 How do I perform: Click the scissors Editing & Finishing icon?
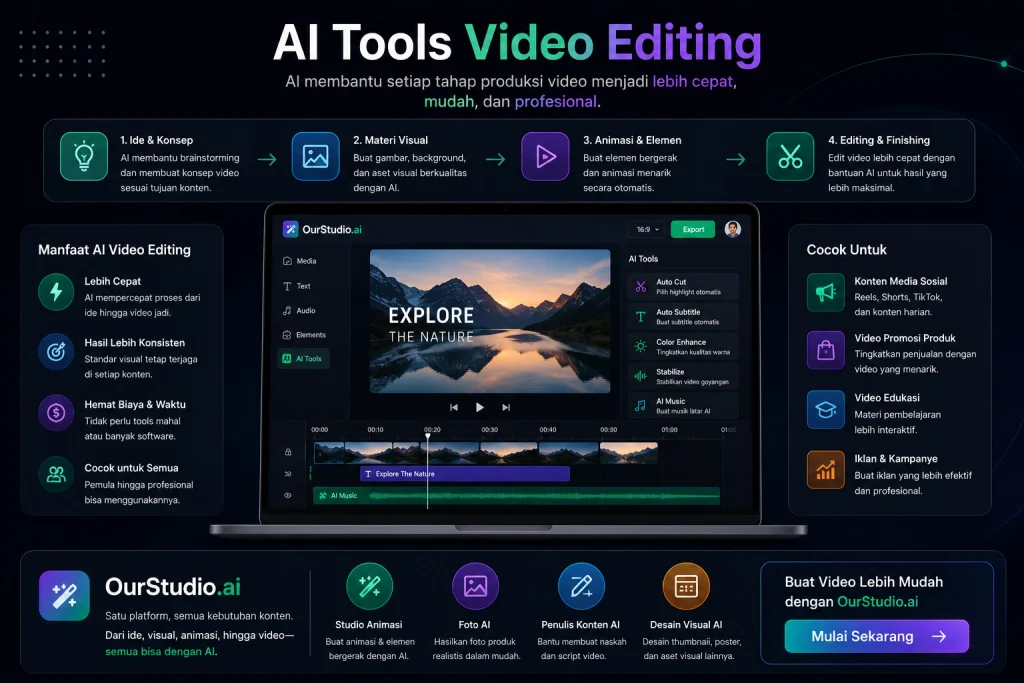pyautogui.click(x=790, y=156)
